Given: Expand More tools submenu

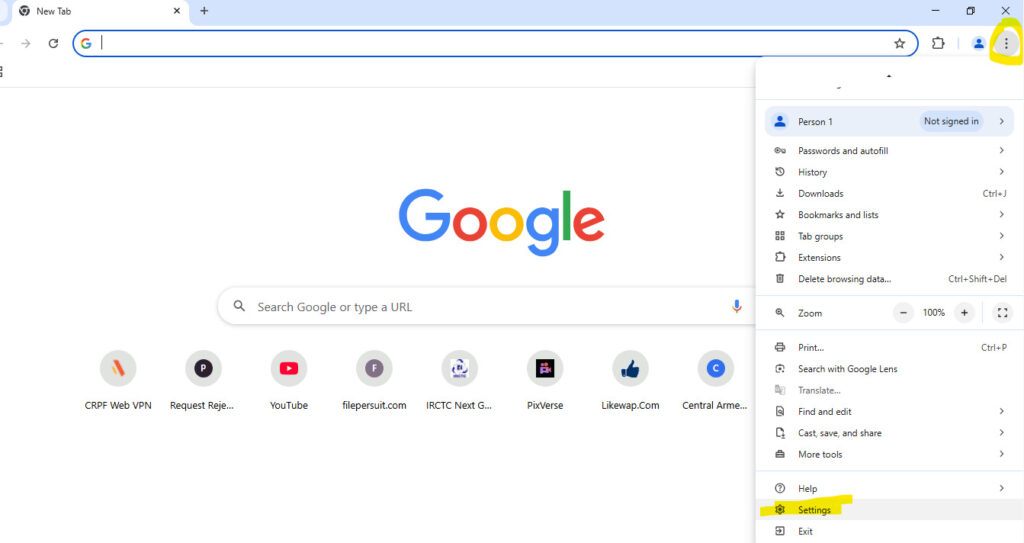Looking at the screenshot, I should [889, 454].
